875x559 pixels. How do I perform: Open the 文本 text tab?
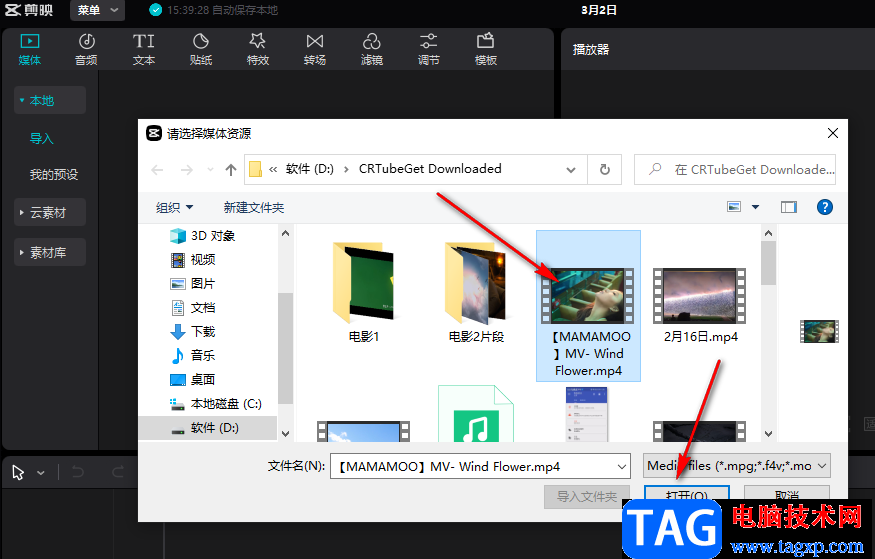tap(143, 50)
